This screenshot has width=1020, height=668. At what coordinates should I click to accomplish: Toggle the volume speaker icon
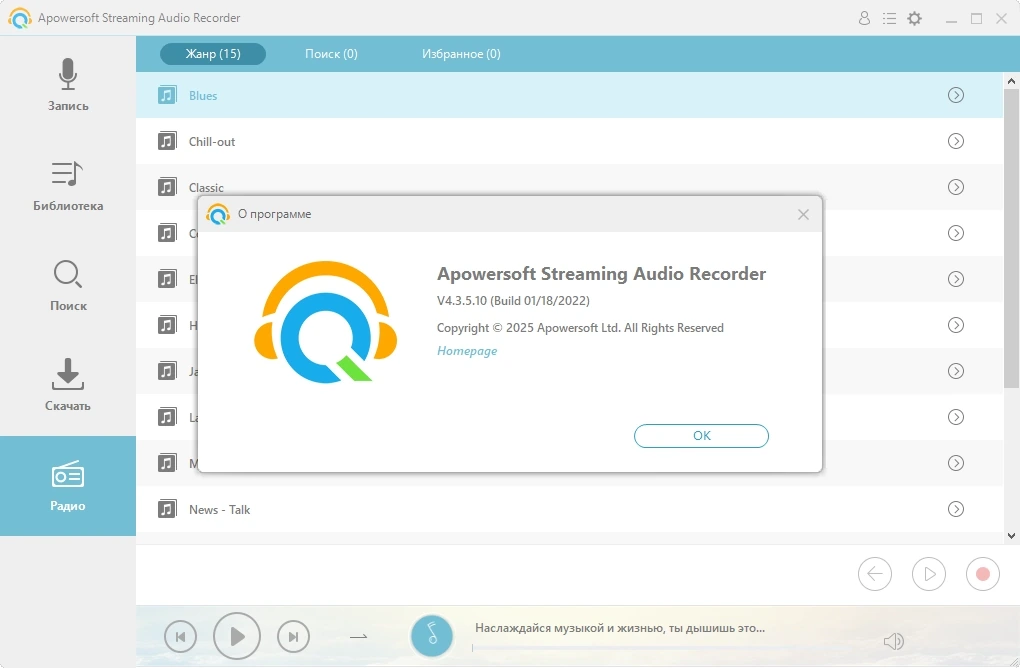(x=894, y=641)
